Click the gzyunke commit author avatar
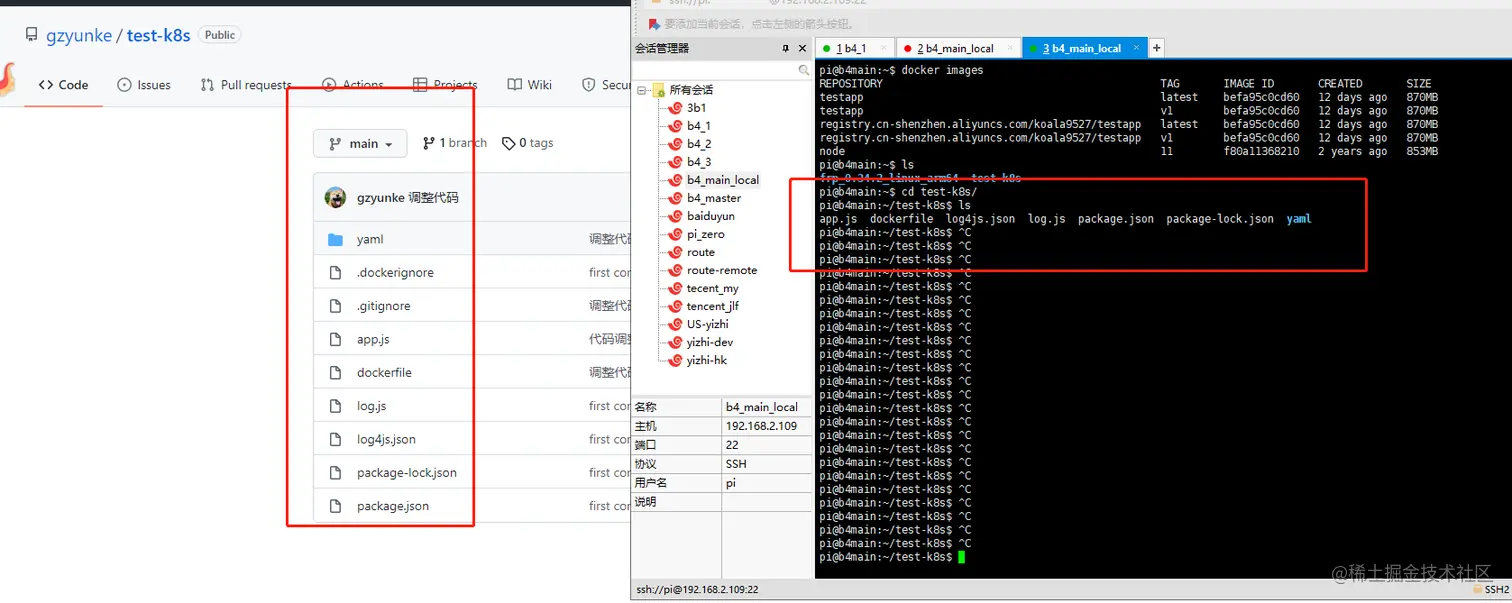Image resolution: width=1512 pixels, height=603 pixels. 336,197
